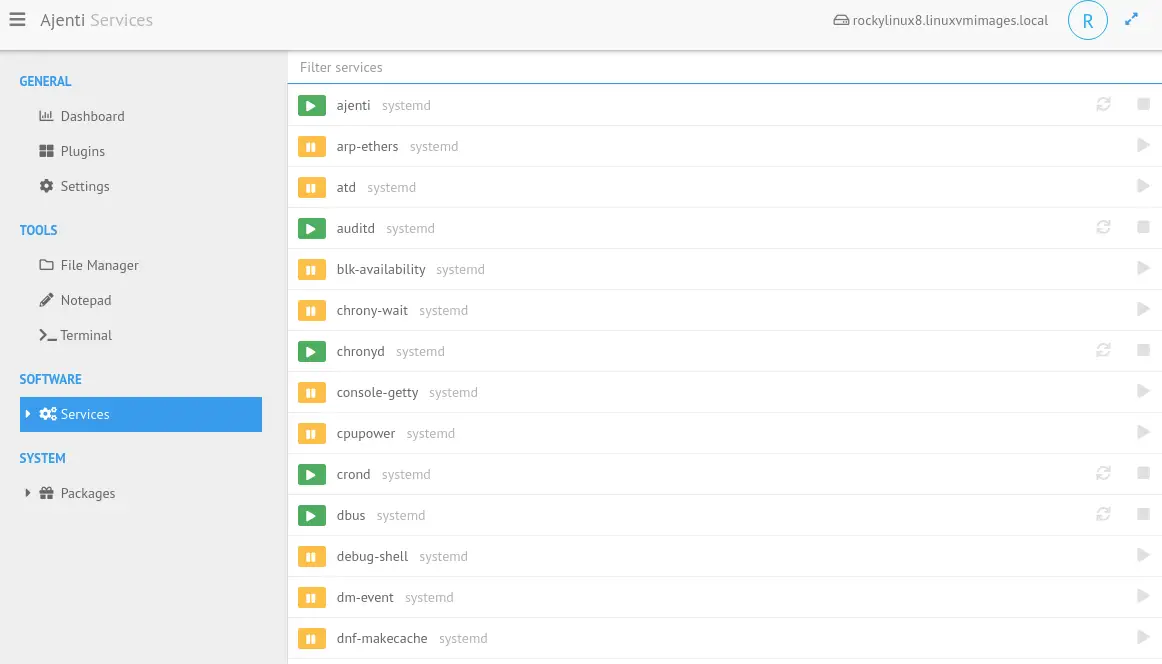1162x664 pixels.
Task: Click the R user profile avatar
Action: 1087,20
